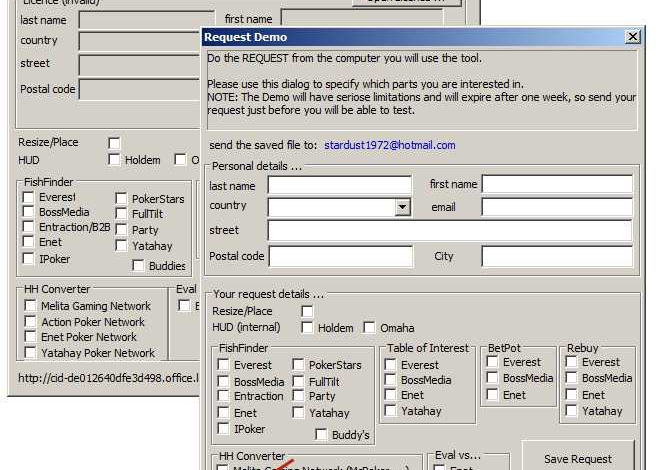The image size is (671, 470).
Task: Enable HUD (internal) Omaha checkbox
Action: tap(369, 327)
